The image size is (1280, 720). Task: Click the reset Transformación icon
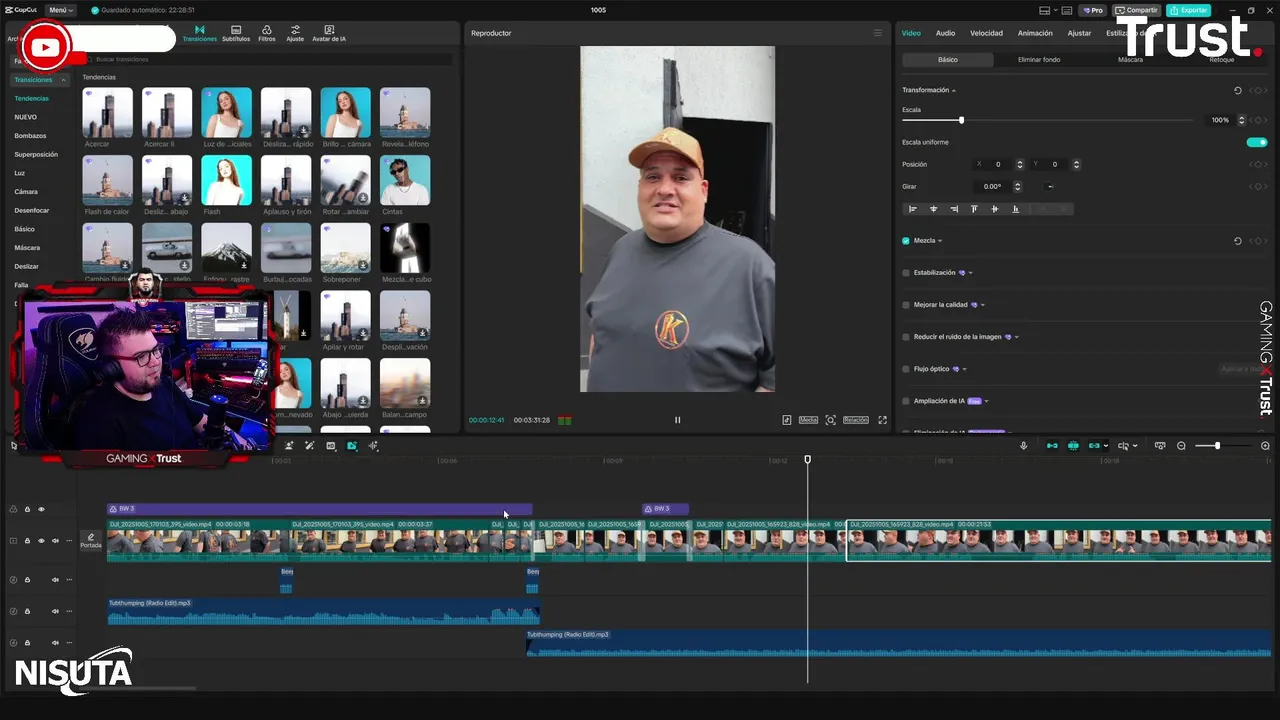[1237, 90]
